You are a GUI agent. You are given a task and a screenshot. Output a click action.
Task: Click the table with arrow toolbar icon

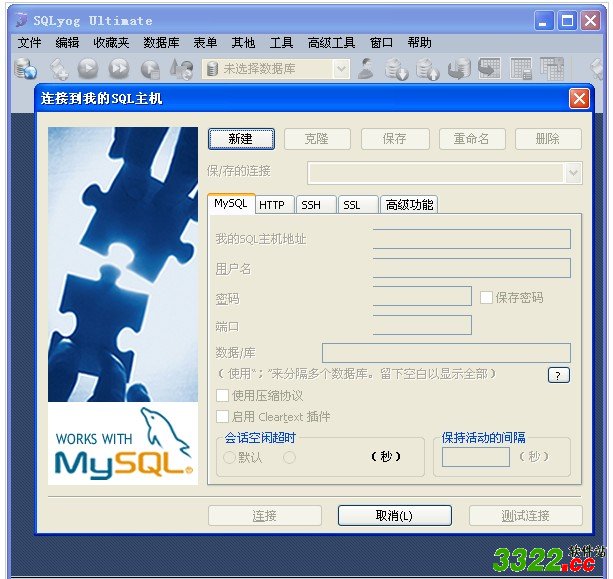click(489, 68)
